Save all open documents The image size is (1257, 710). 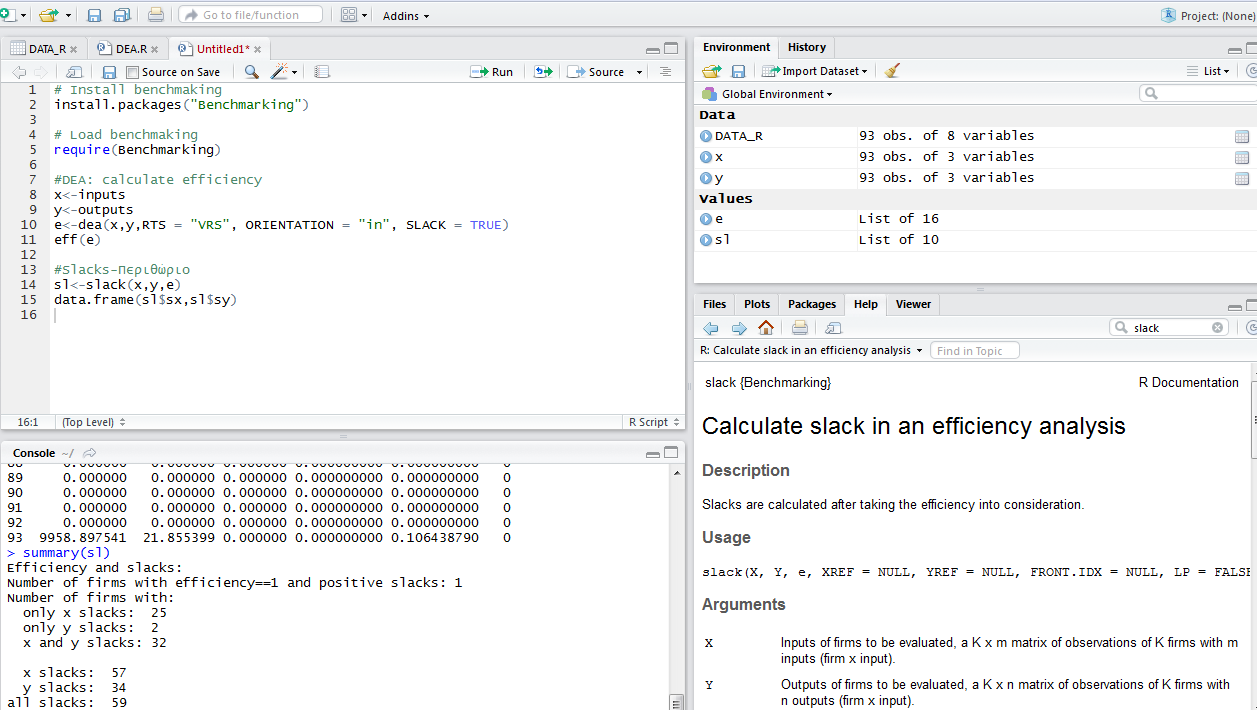pos(122,15)
